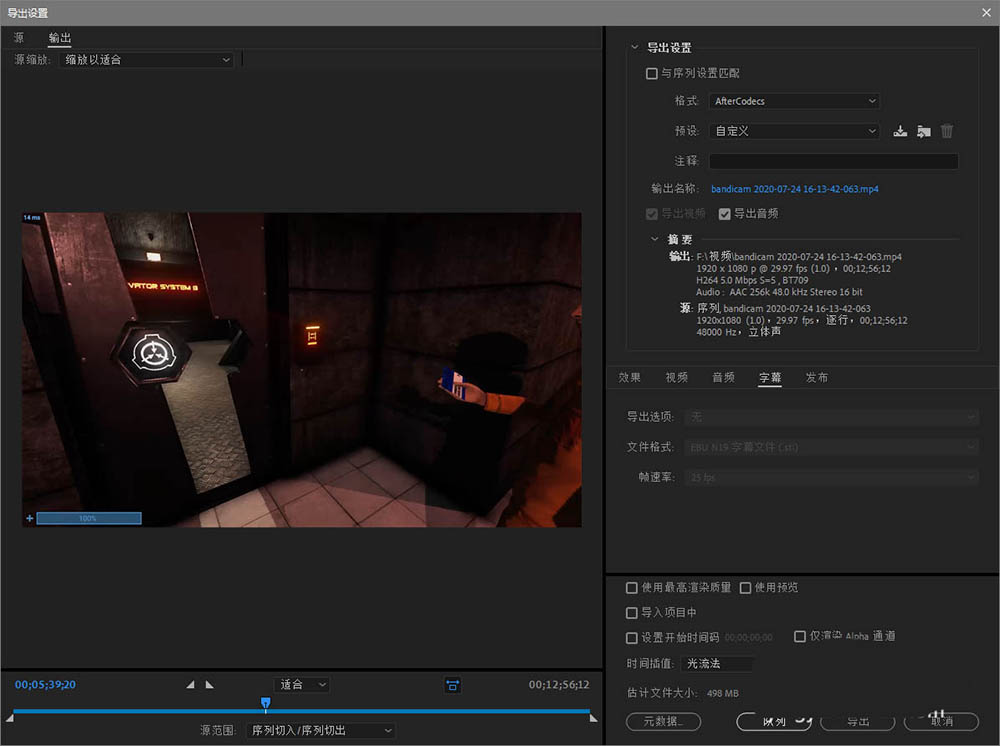Open the export options (导出选项) dropdown
The image size is (1000, 746).
(832, 417)
